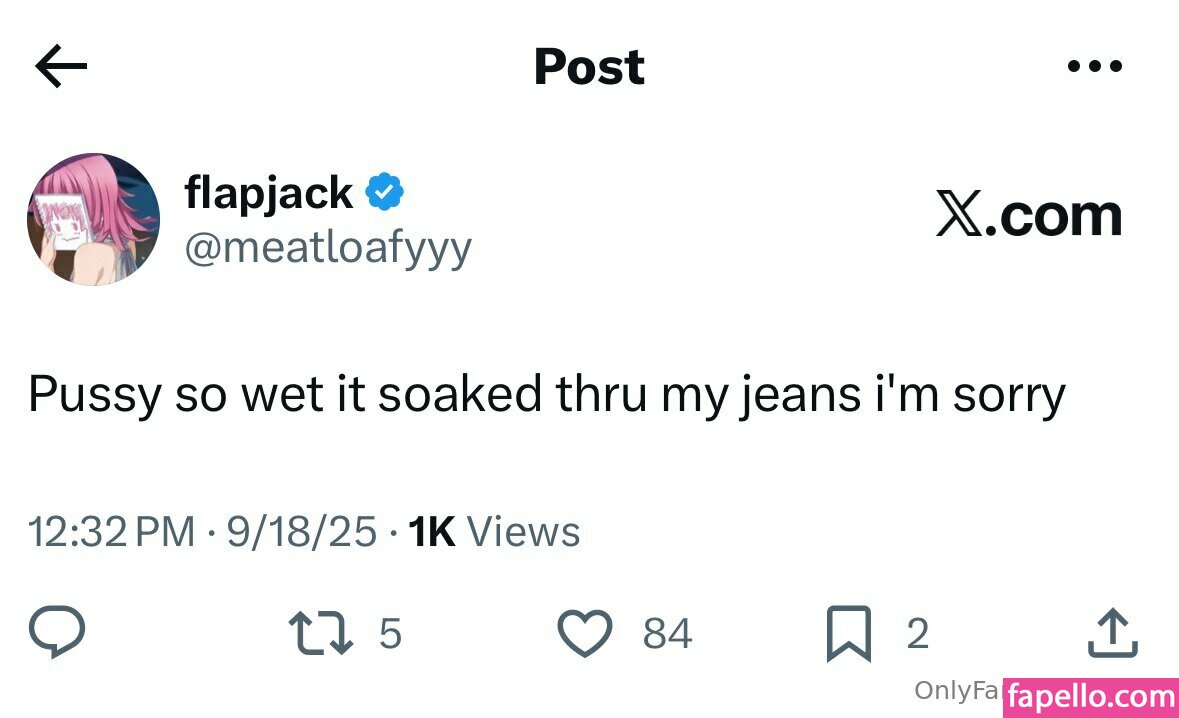Click the blue verified badge
1179x718 pixels.
pyautogui.click(x=384, y=192)
